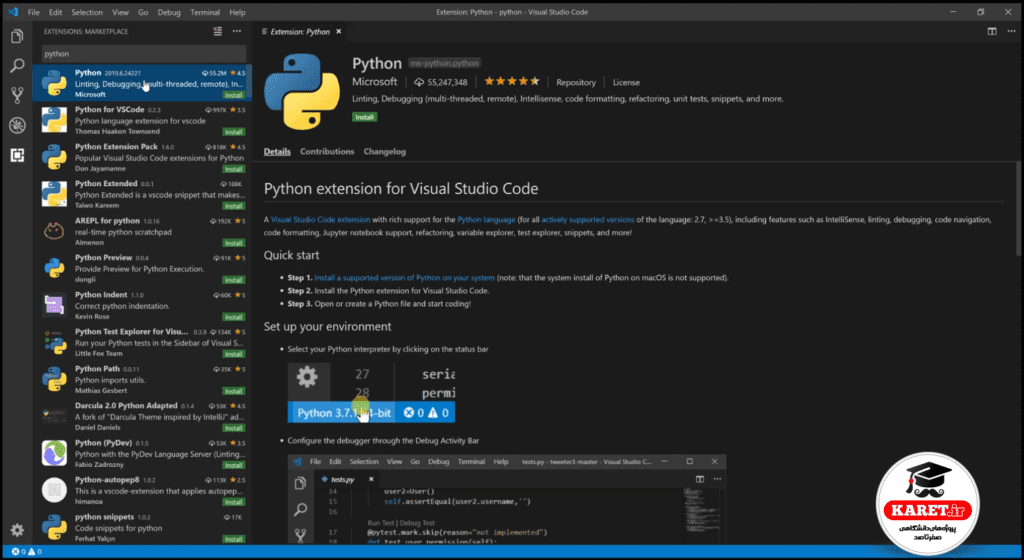
Task: Close the Extension: Python tab
Action: coord(338,31)
